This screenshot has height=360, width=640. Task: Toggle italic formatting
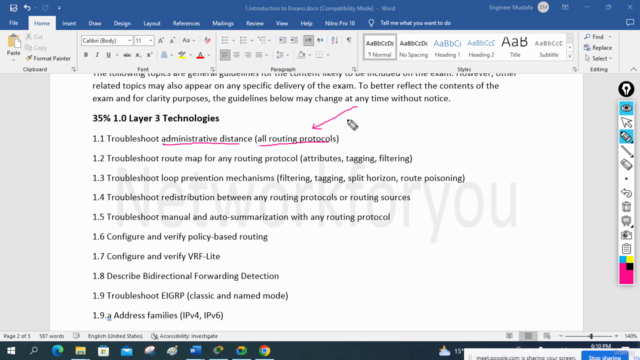tap(97, 55)
